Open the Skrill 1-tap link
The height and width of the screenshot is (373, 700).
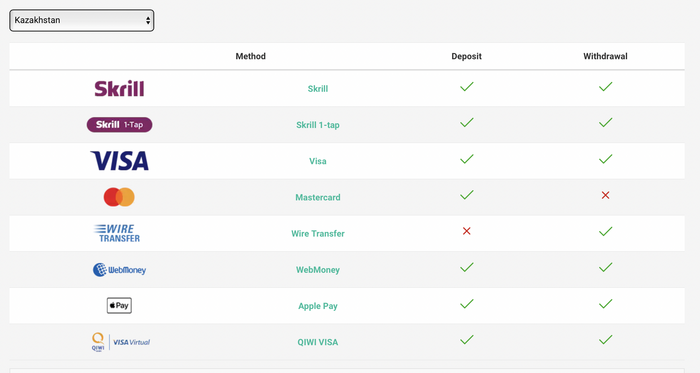pos(318,125)
